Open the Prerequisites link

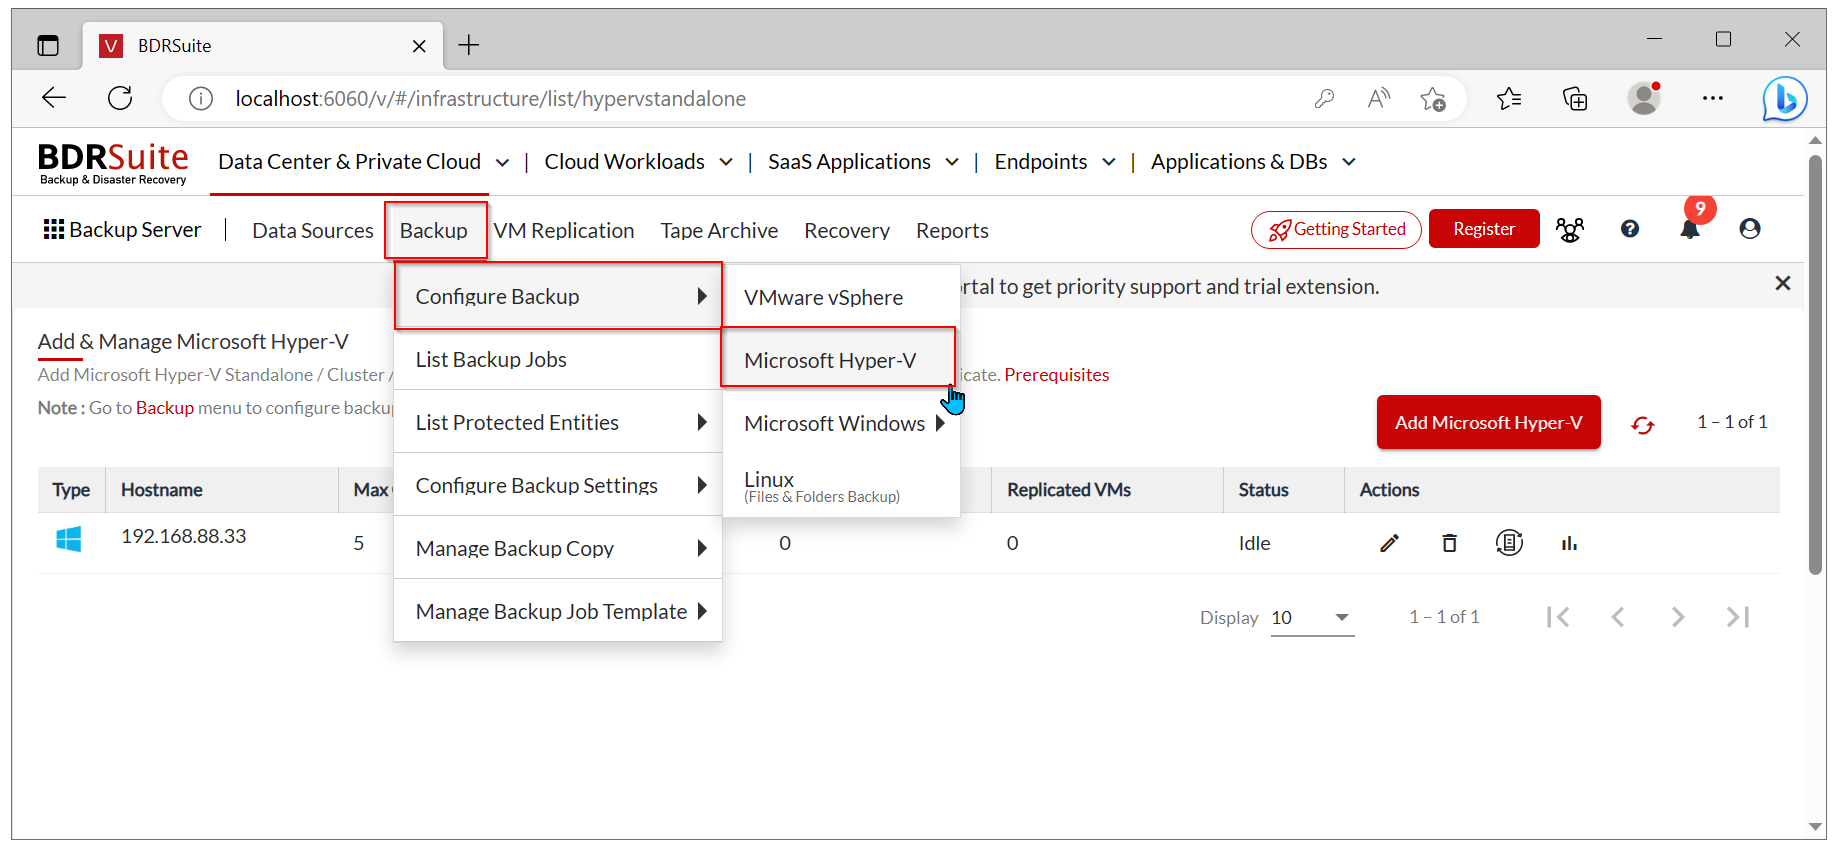point(1056,375)
